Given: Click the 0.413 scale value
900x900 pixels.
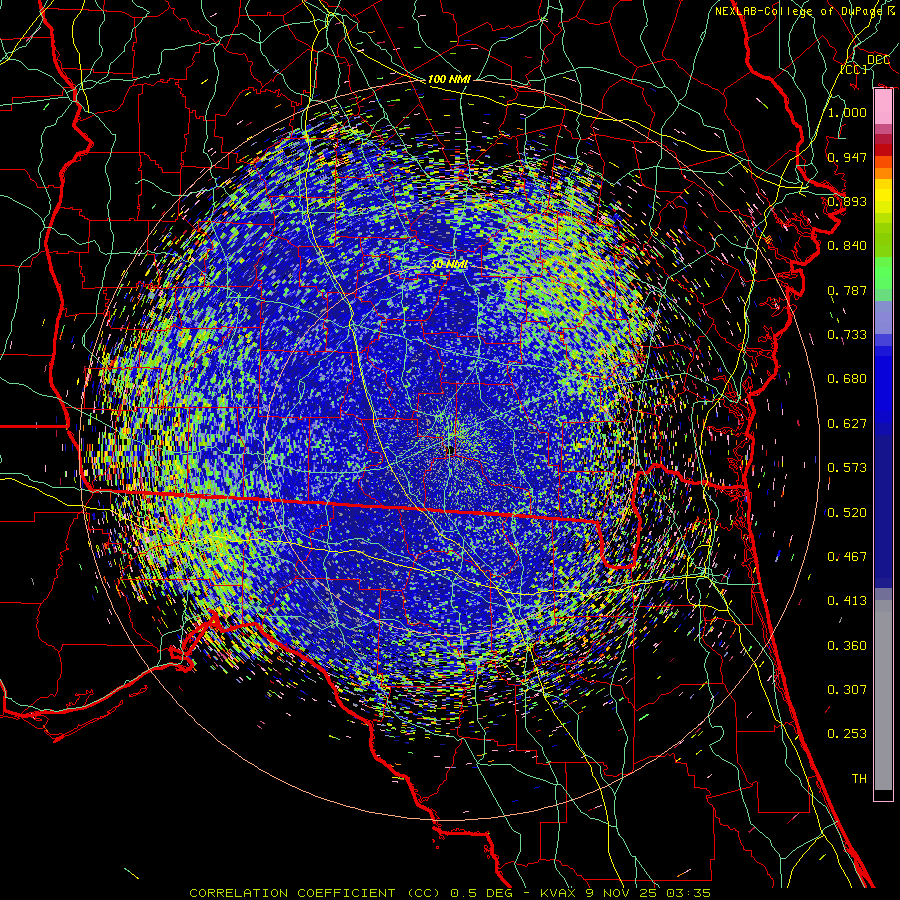Looking at the screenshot, I should click(x=847, y=600).
